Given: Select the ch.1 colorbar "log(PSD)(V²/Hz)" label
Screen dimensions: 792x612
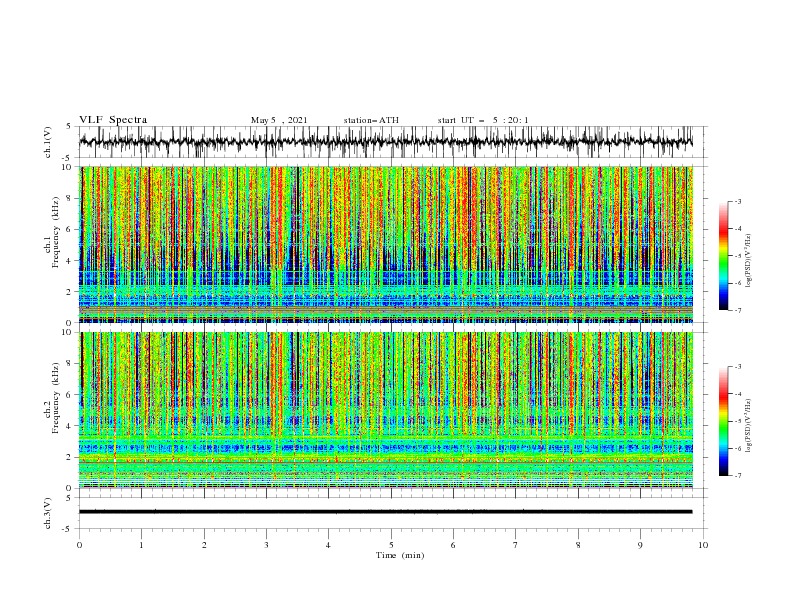Looking at the screenshot, I should [748, 261].
